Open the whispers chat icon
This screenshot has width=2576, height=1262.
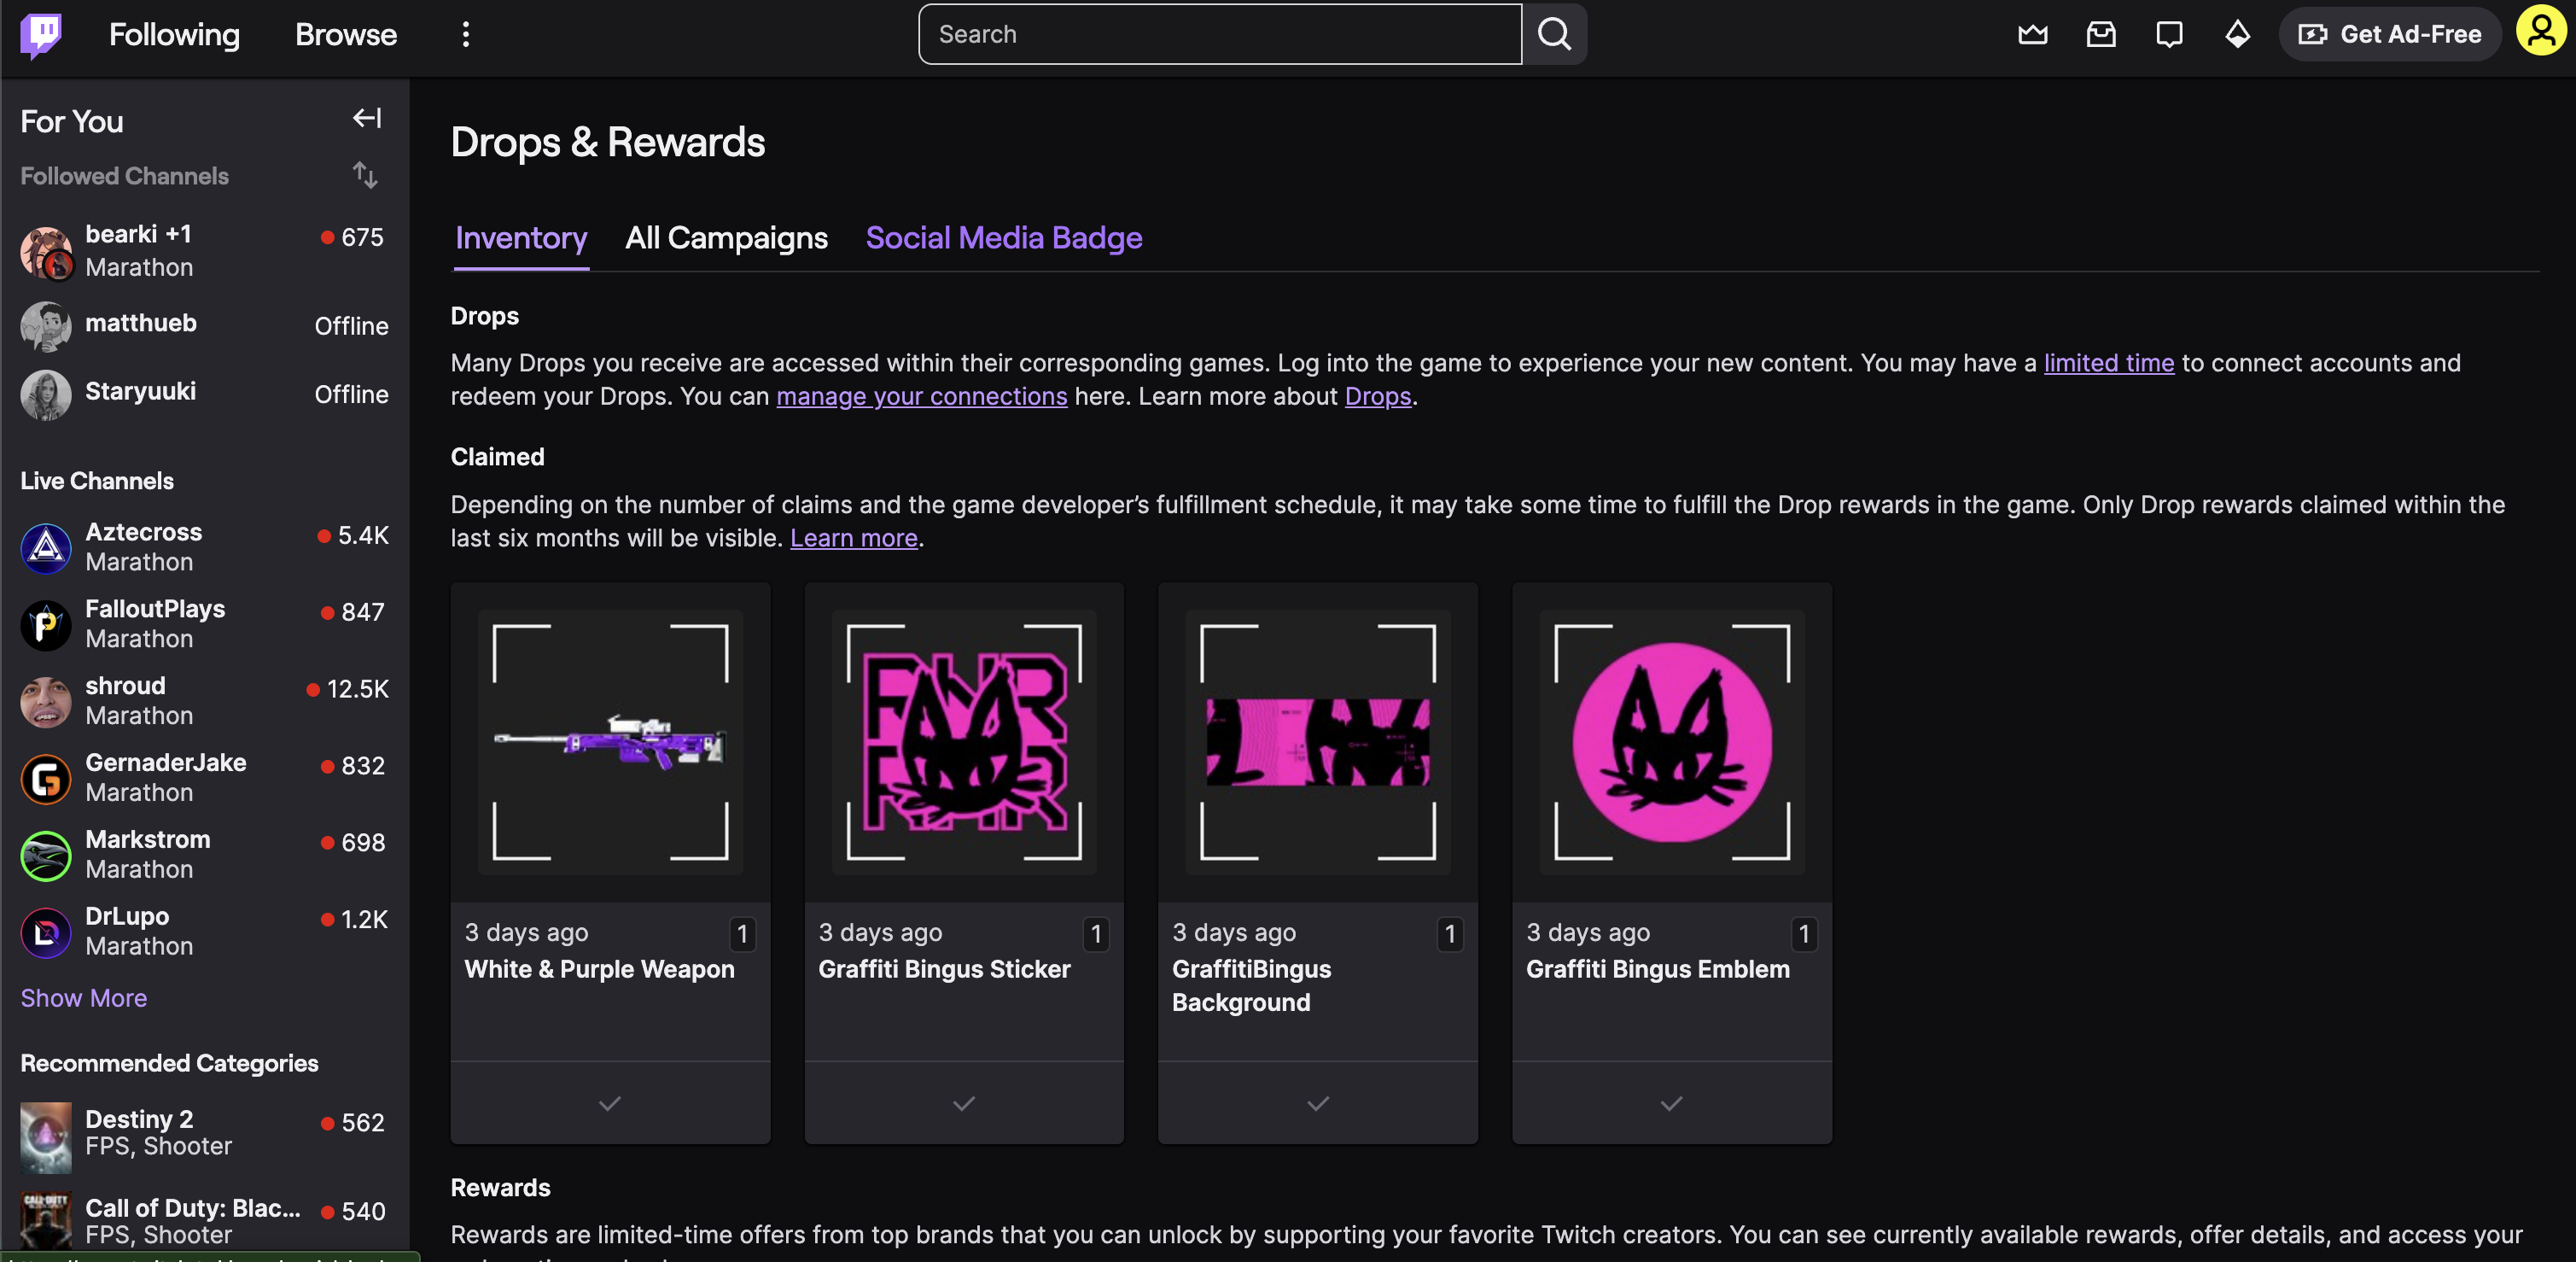click(2168, 35)
